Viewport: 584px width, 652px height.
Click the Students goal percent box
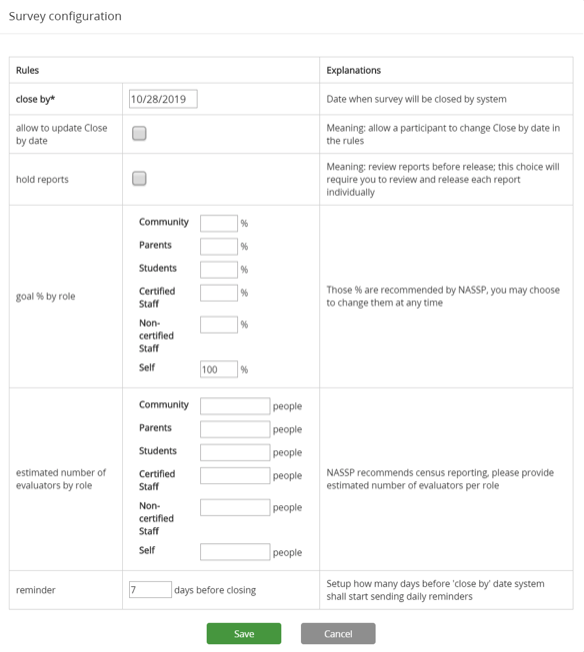click(219, 269)
